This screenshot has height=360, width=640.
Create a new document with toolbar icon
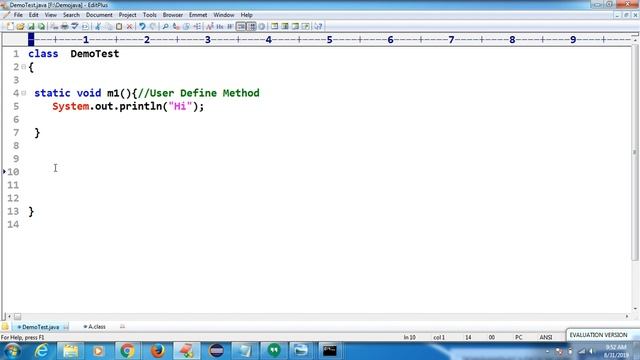coord(10,27)
